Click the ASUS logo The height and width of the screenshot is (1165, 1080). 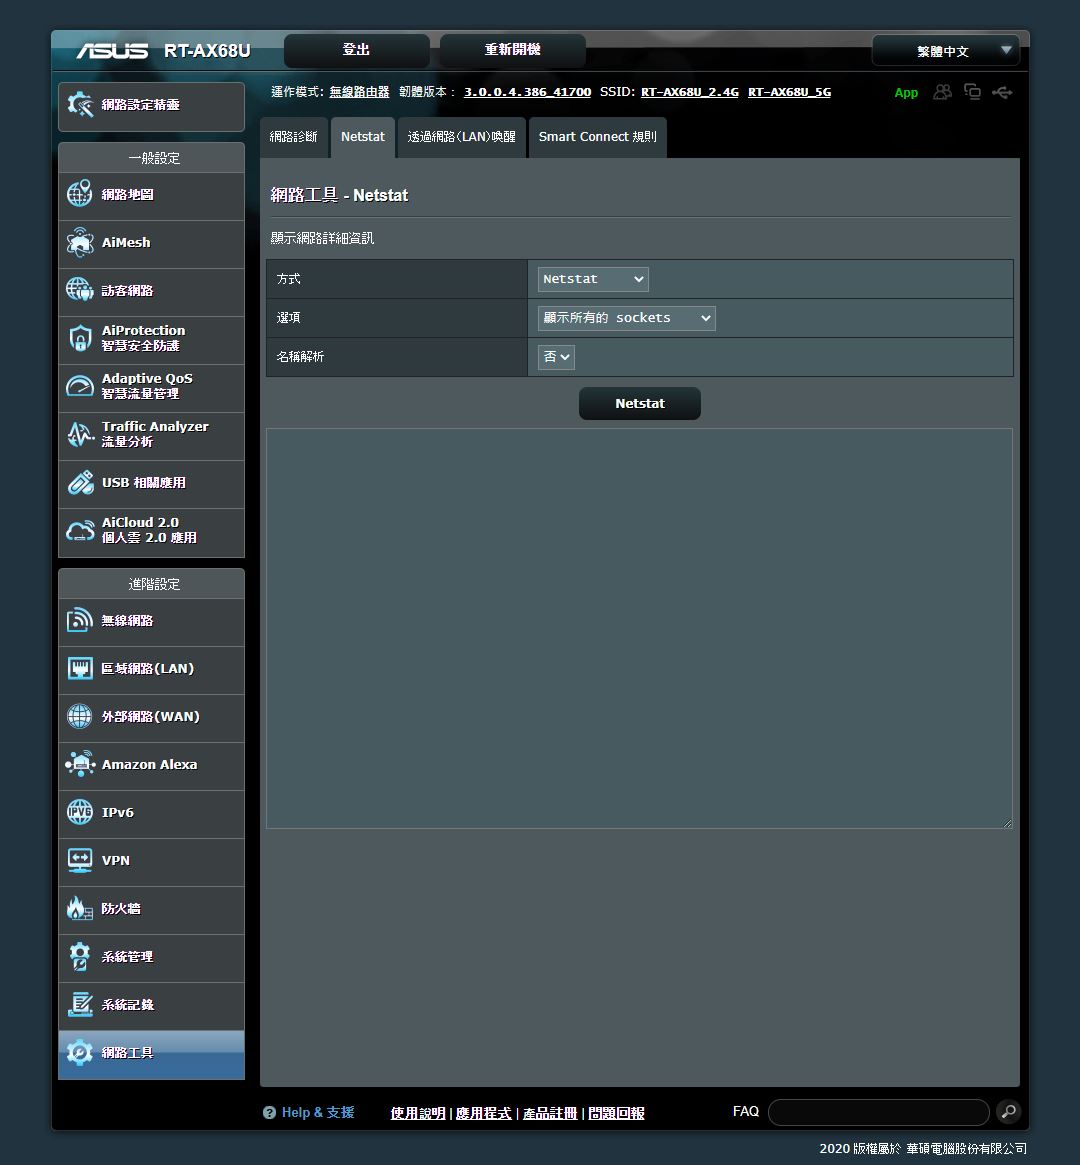(112, 51)
